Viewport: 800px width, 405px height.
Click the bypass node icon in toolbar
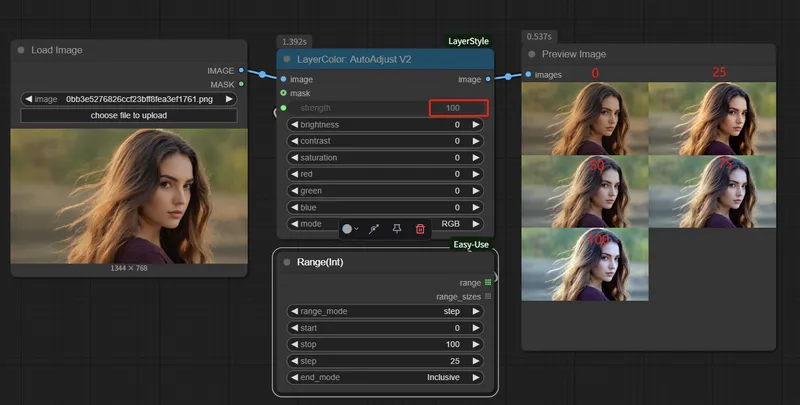(374, 229)
